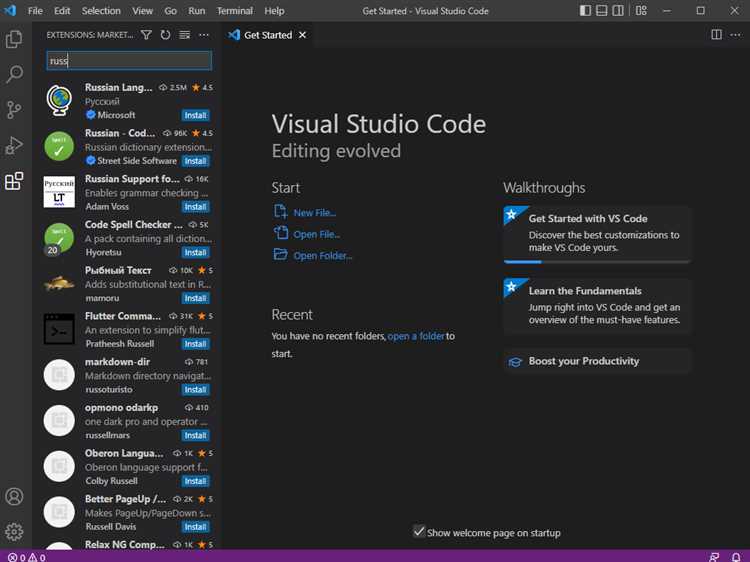This screenshot has height=562, width=750.
Task: Install Code Spell Checker pack by Hyoretsu
Action: pyautogui.click(x=196, y=253)
